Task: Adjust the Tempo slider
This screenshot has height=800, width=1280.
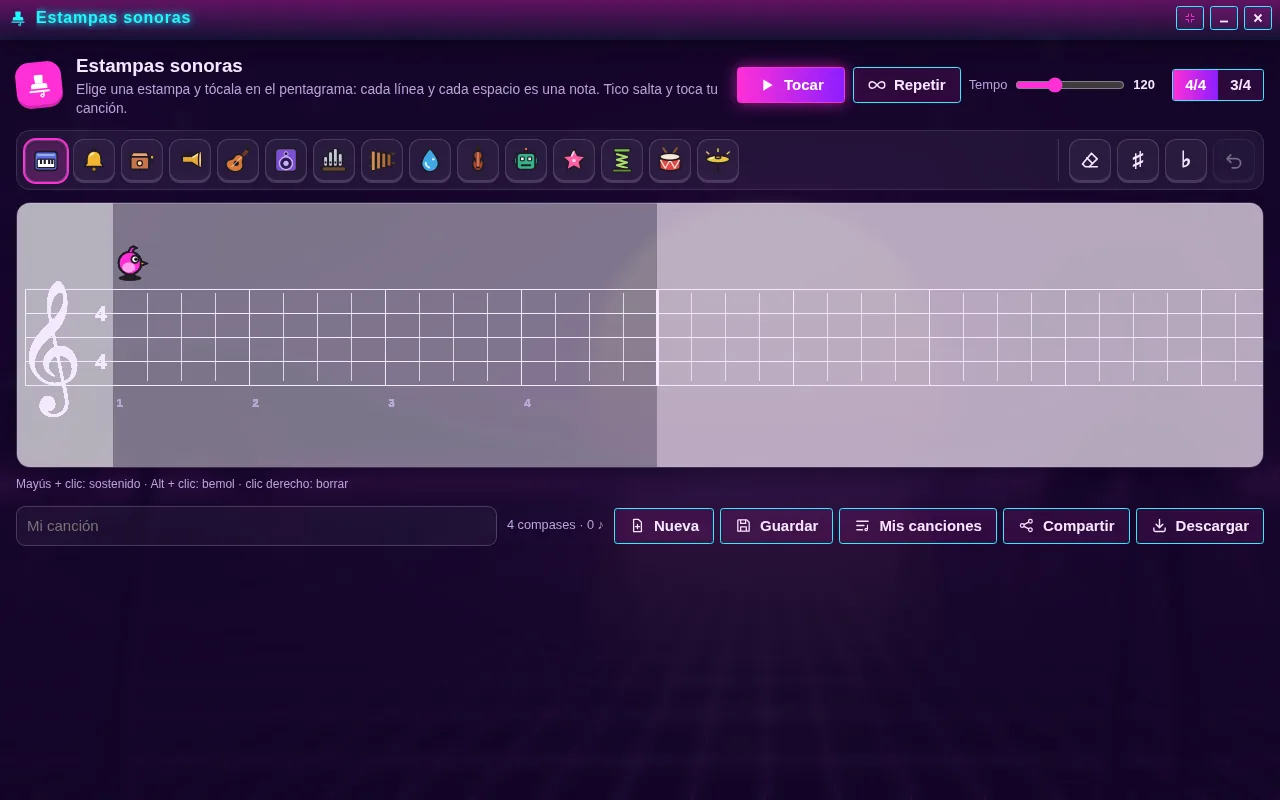Action: 1070,85
